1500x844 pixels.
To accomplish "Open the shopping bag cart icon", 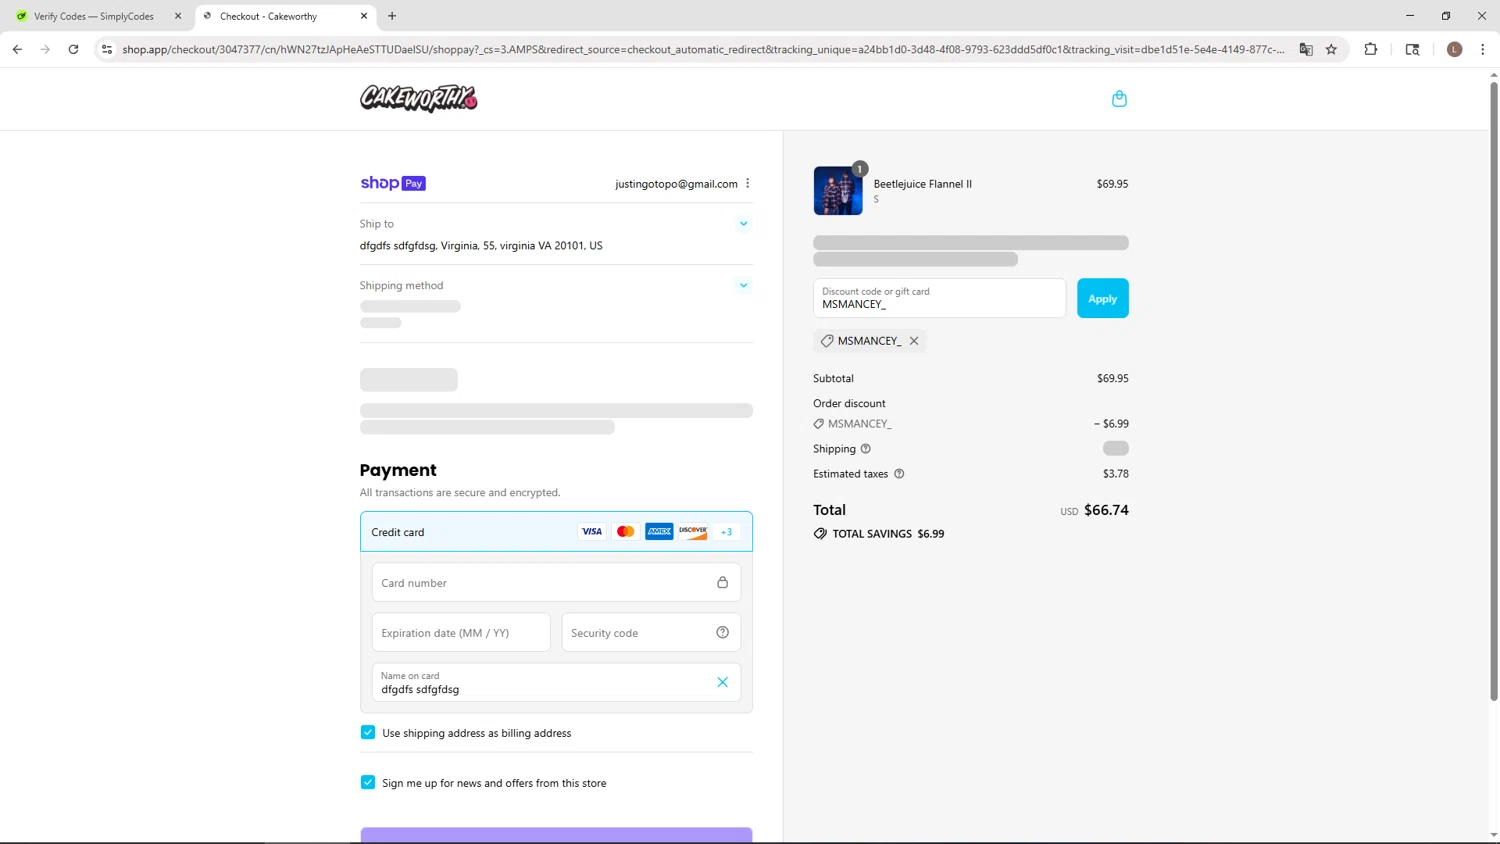I will 1119,99.
